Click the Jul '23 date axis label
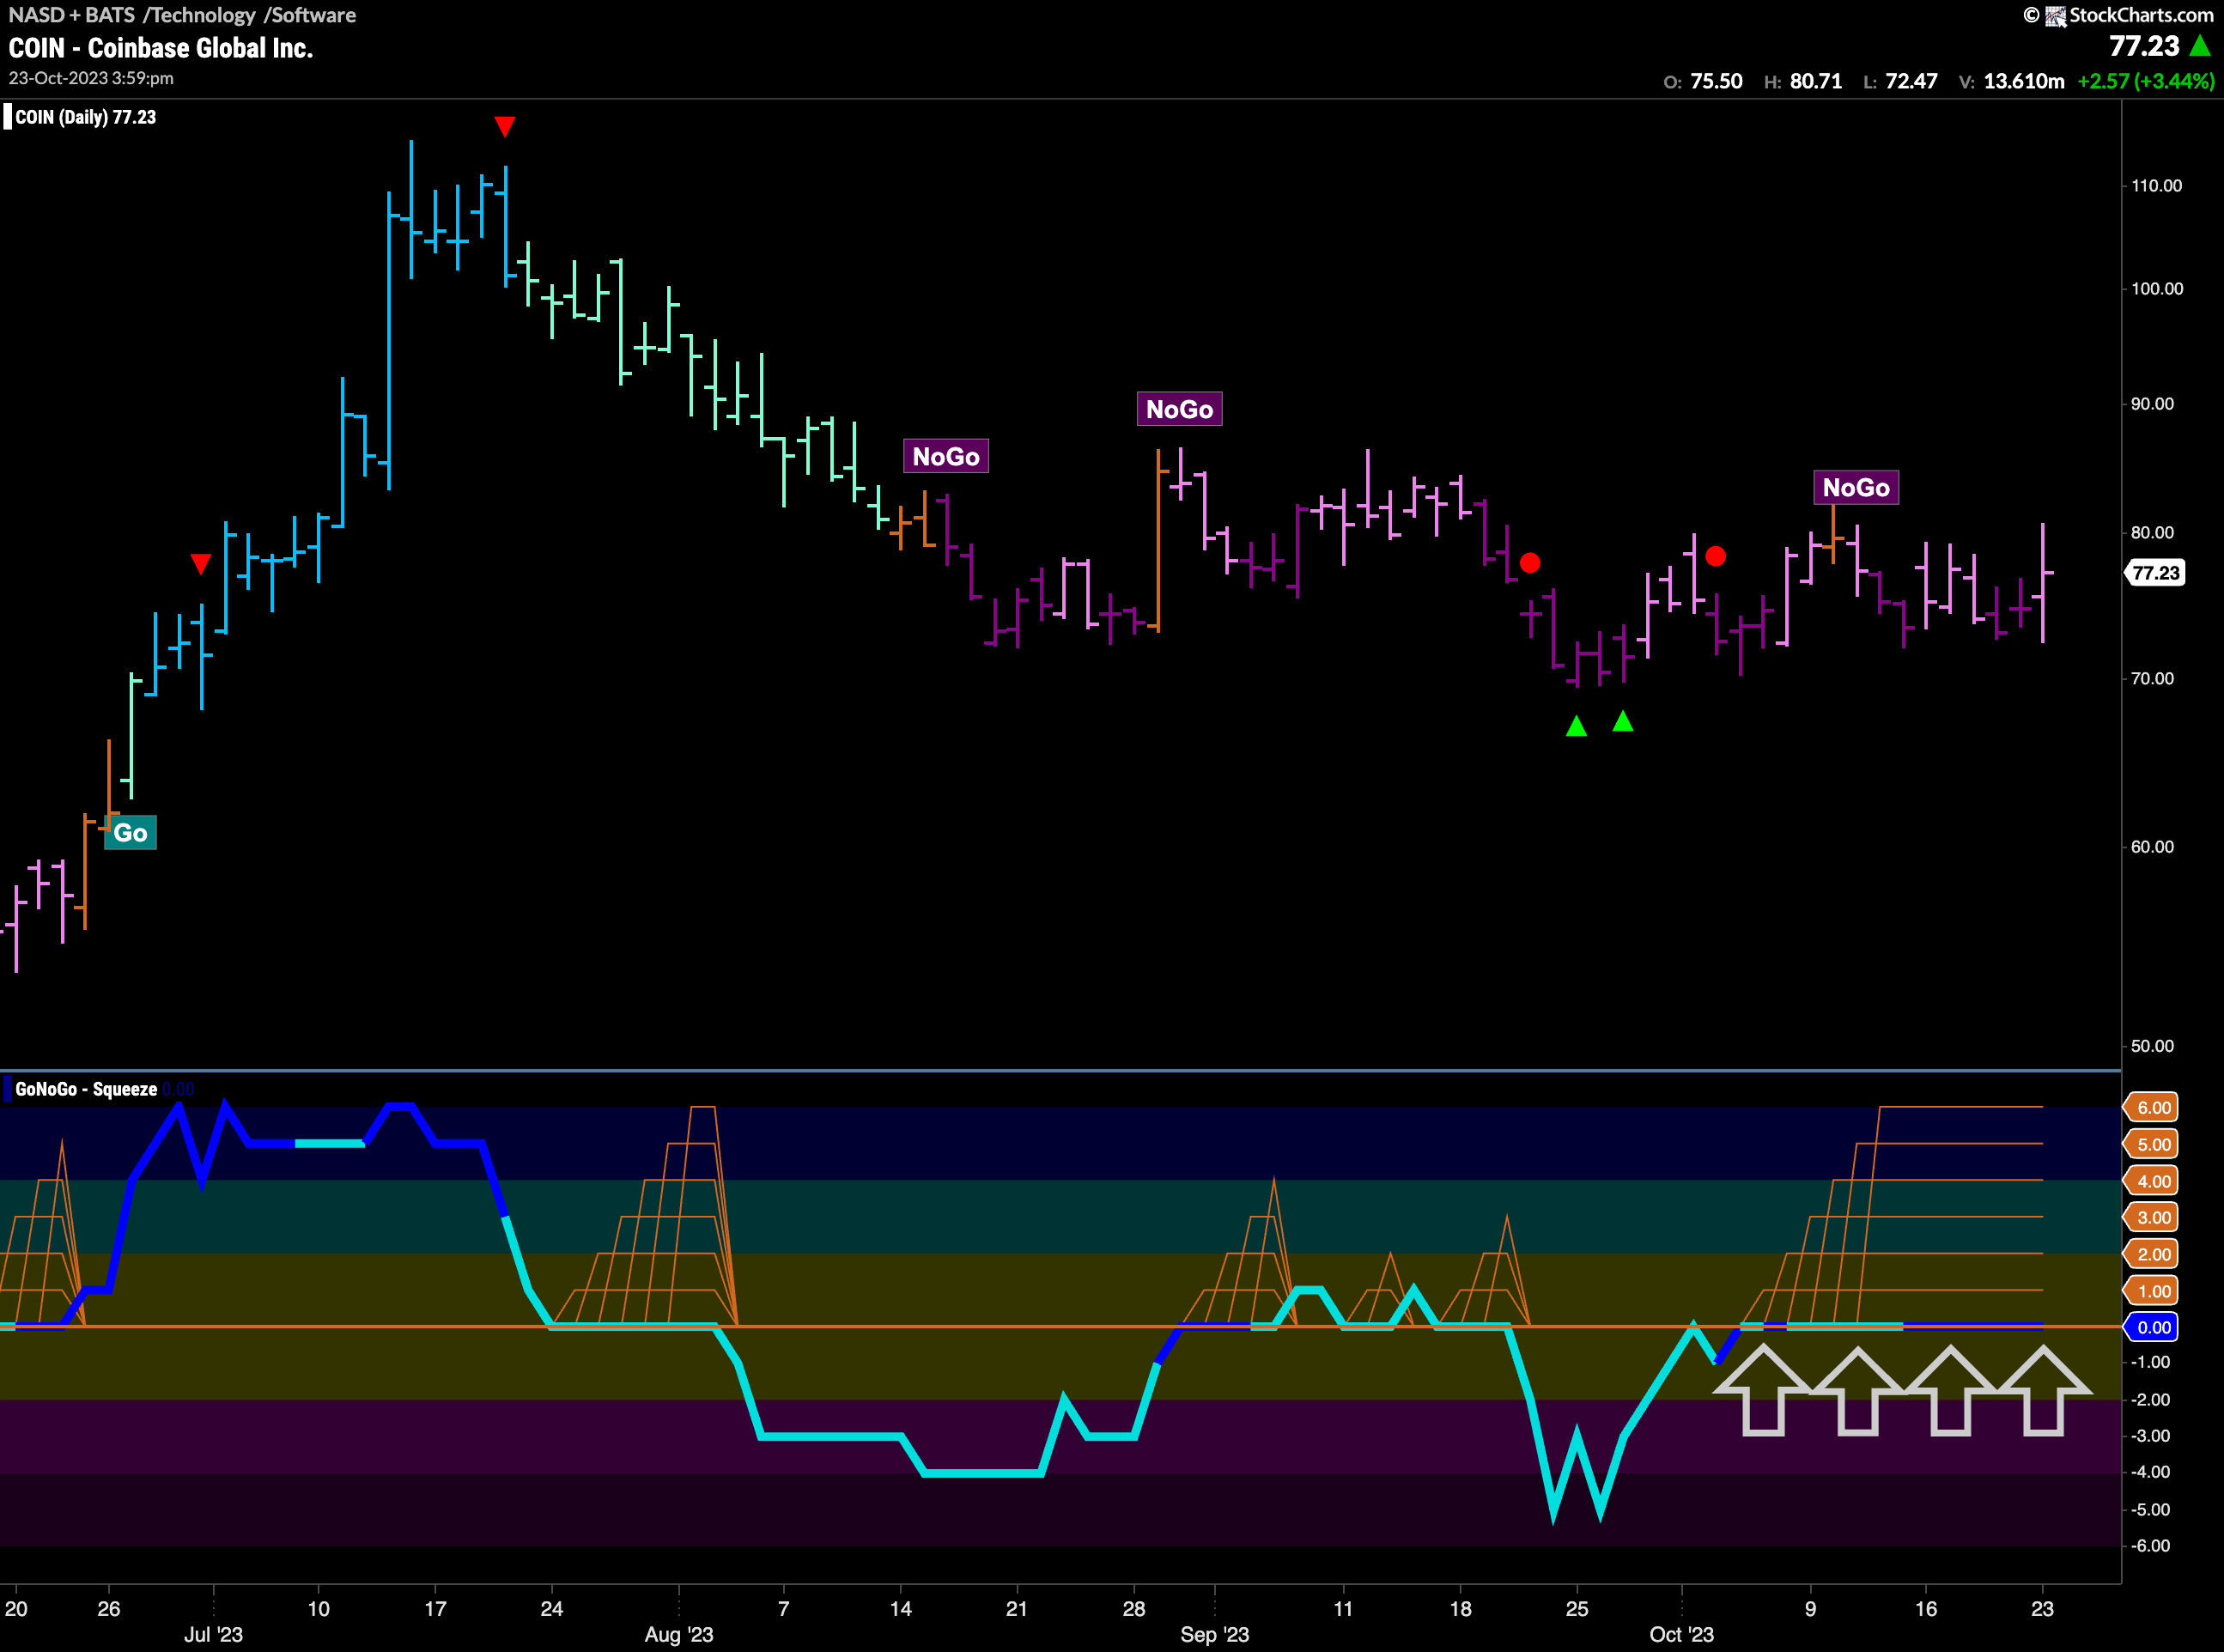The height and width of the screenshot is (1652, 2224). tap(213, 1634)
